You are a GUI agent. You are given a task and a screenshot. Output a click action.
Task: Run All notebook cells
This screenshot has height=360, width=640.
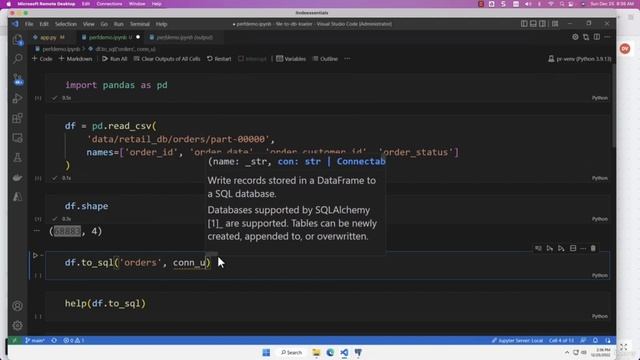coord(114,59)
